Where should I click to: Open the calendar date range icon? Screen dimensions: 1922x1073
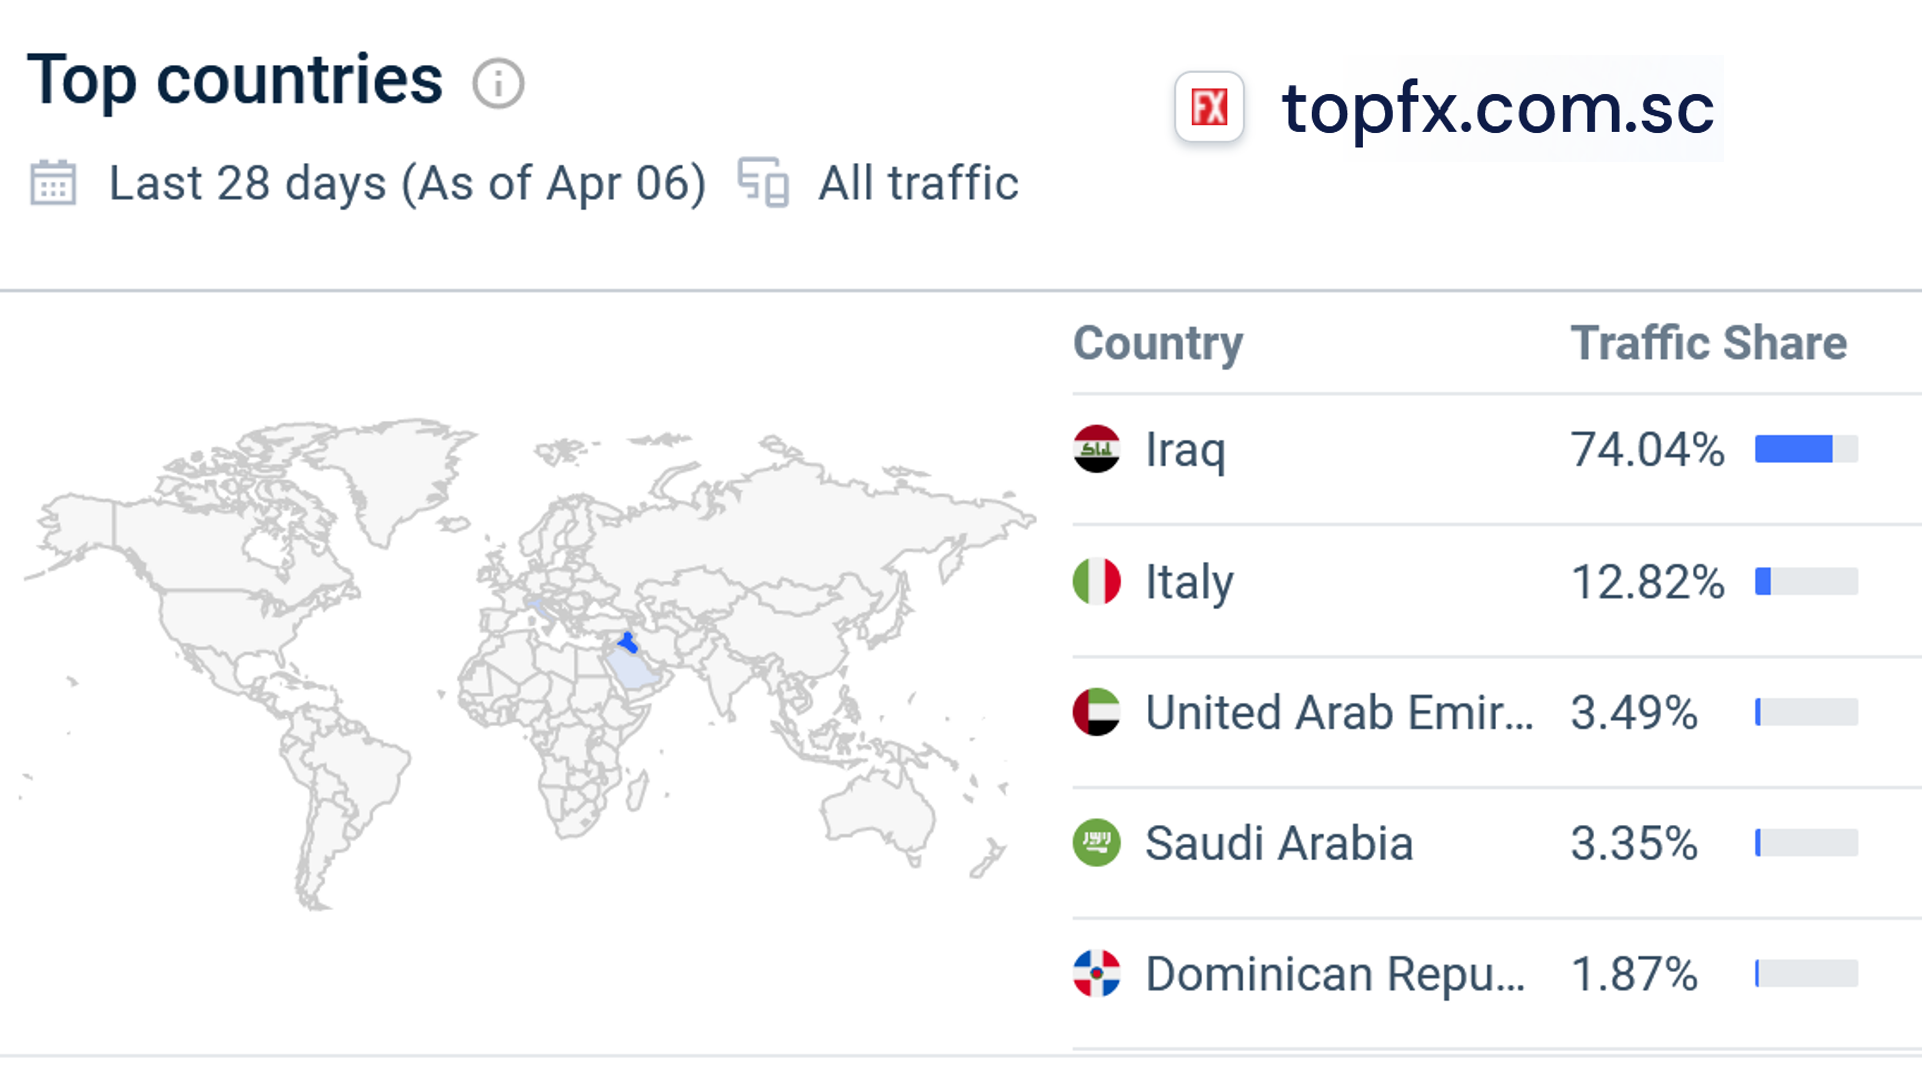point(52,183)
